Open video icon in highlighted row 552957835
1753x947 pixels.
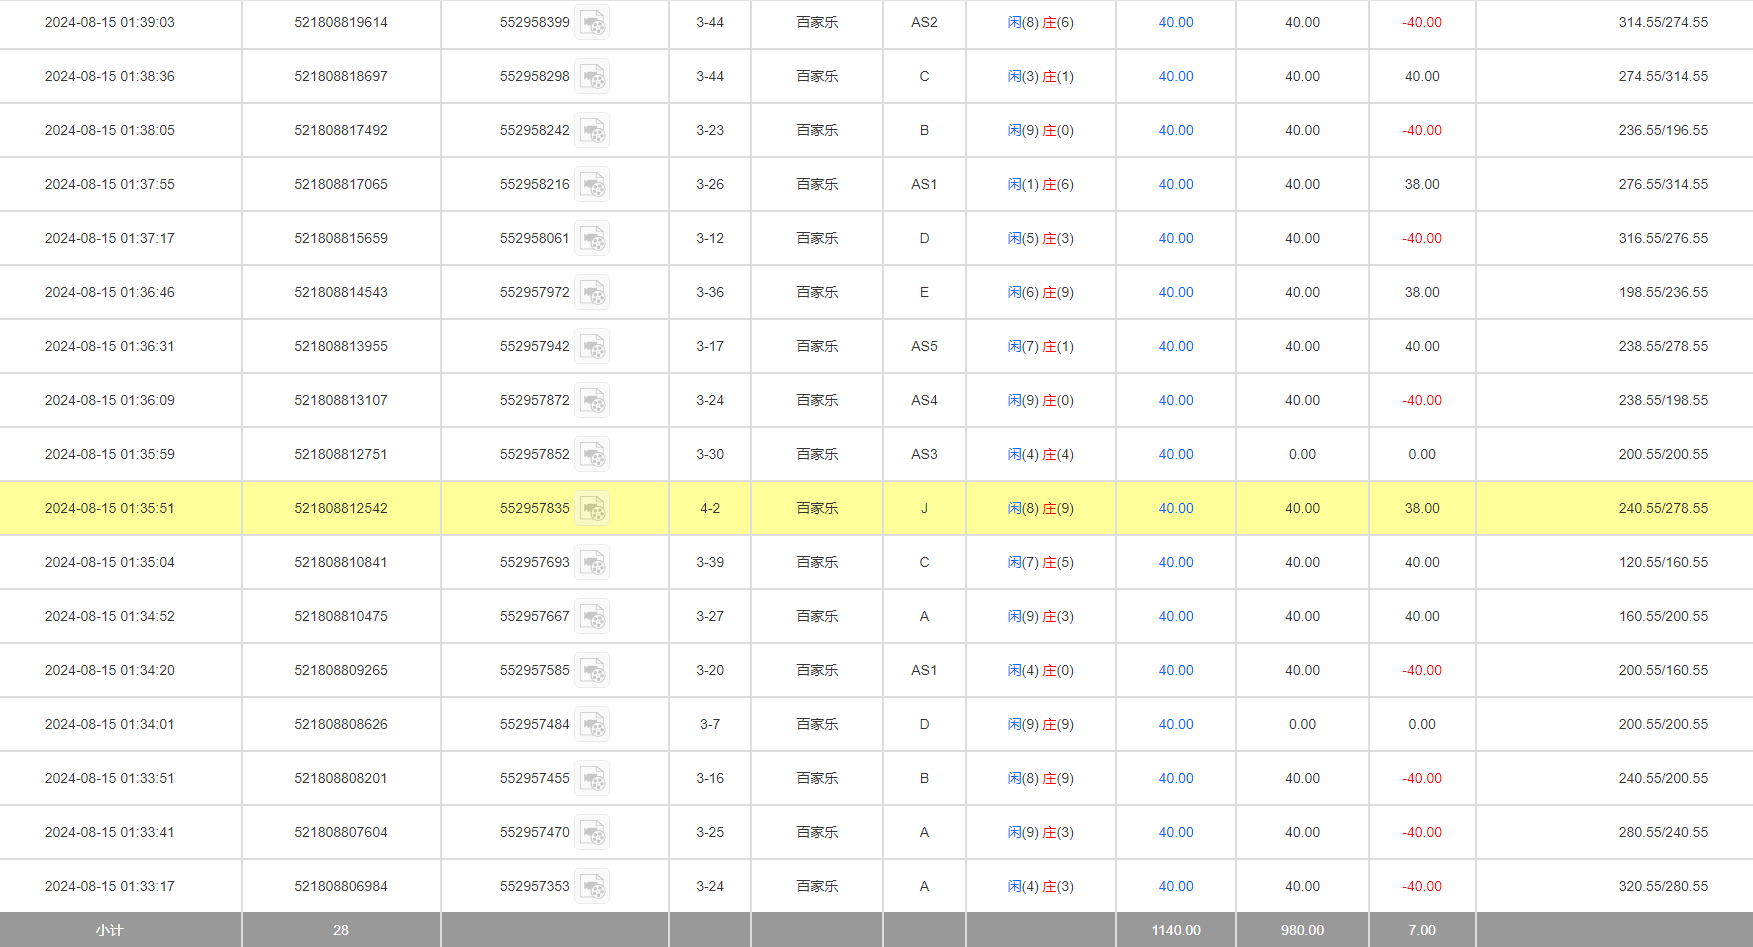coord(592,509)
